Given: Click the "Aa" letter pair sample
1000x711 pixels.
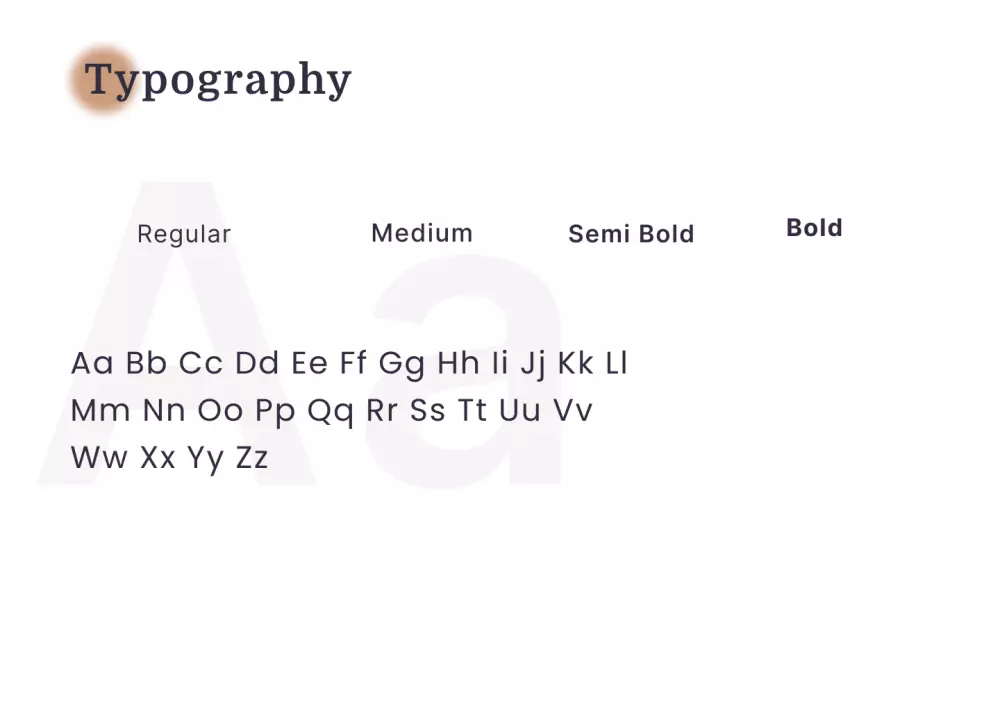Looking at the screenshot, I should (x=93, y=363).
